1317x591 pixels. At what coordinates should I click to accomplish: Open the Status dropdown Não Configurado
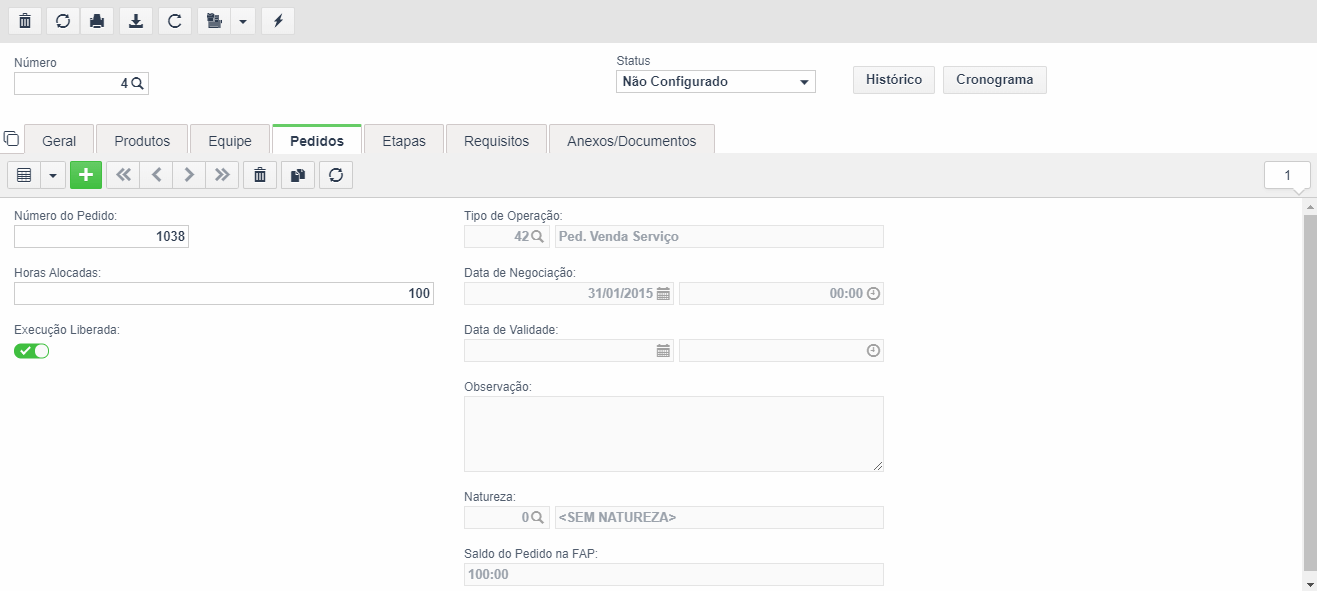716,82
